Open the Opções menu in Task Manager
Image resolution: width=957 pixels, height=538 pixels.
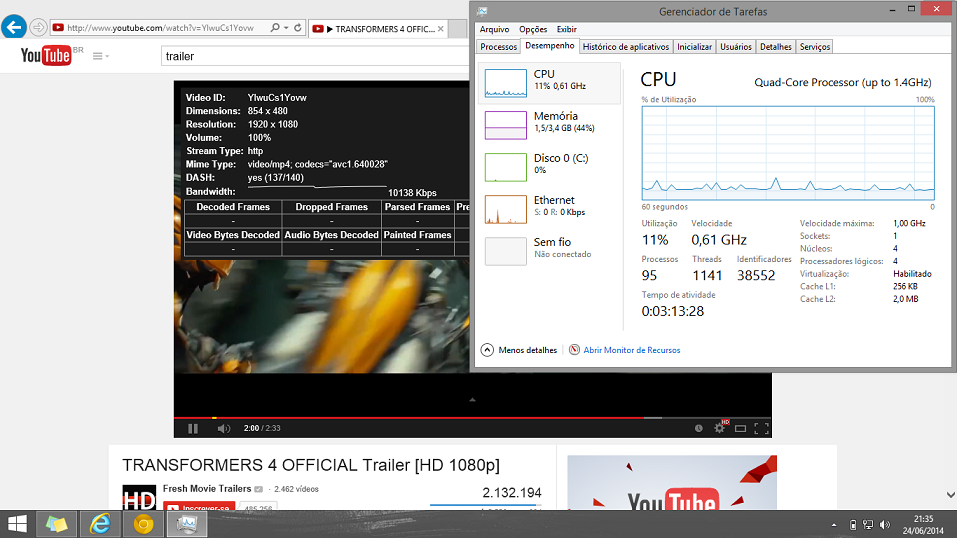click(533, 29)
